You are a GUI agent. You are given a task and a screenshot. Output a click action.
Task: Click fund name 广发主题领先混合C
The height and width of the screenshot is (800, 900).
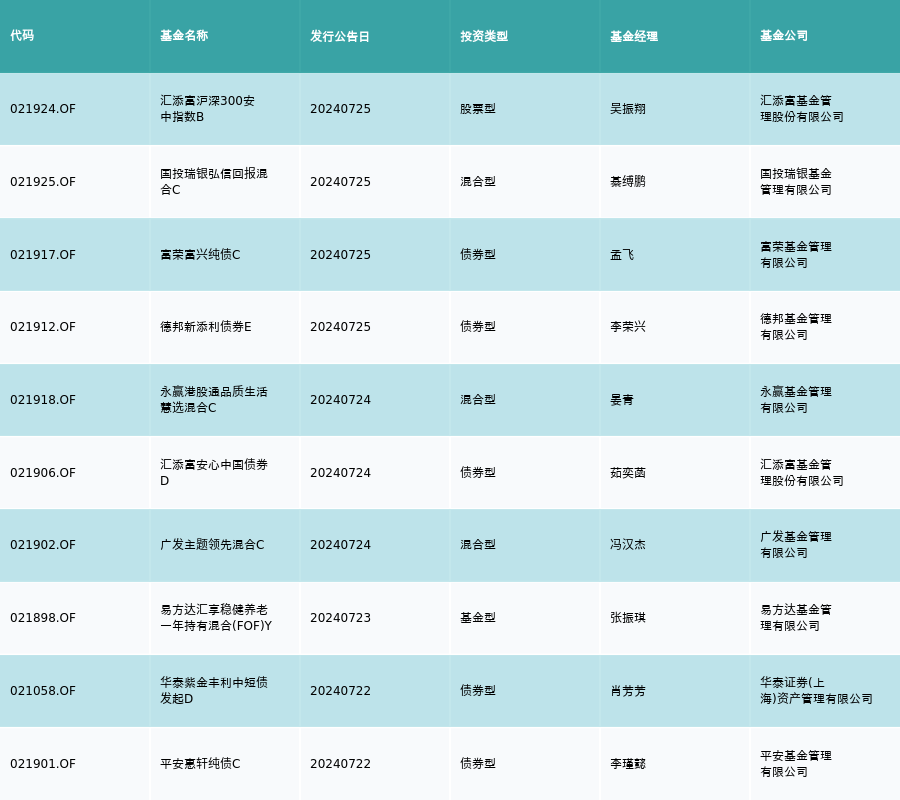(x=212, y=545)
